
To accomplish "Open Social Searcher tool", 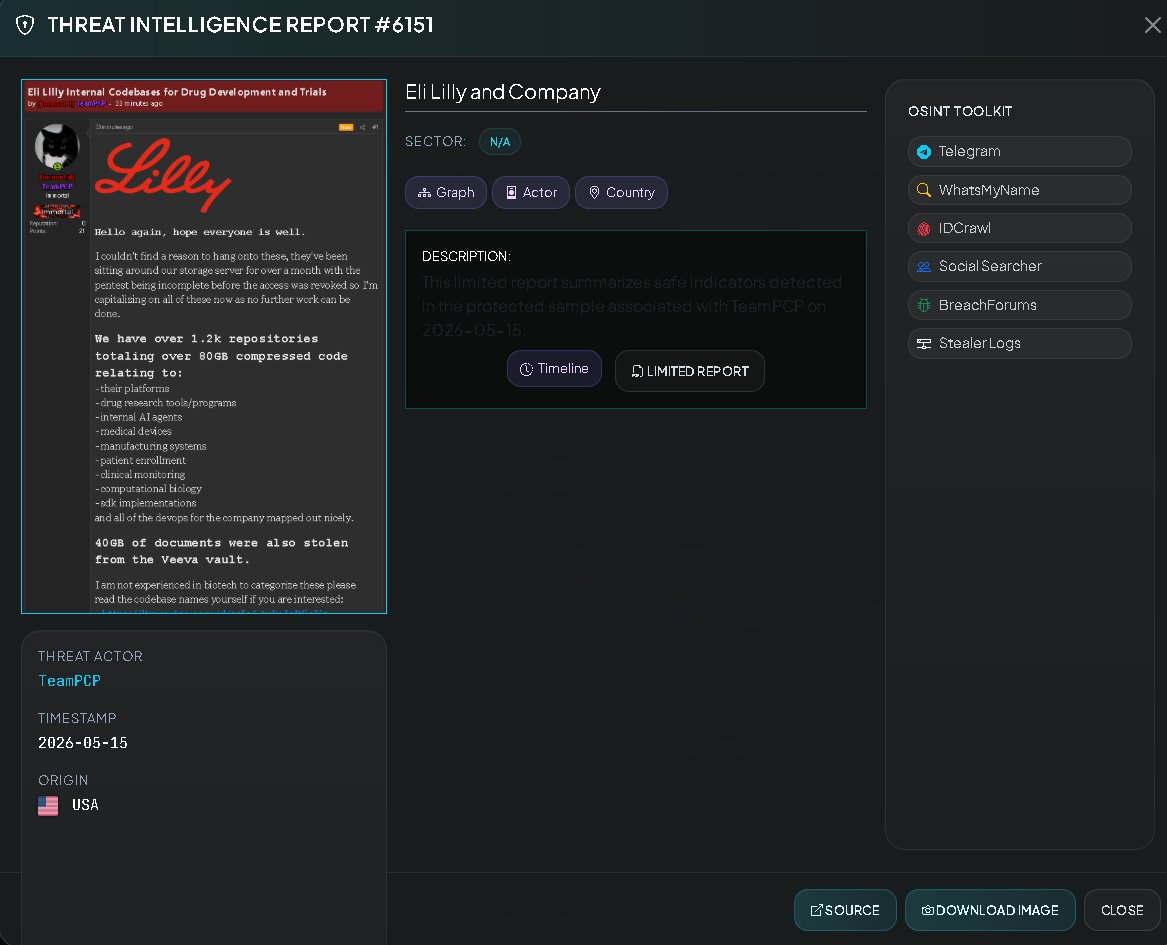I will (1020, 266).
